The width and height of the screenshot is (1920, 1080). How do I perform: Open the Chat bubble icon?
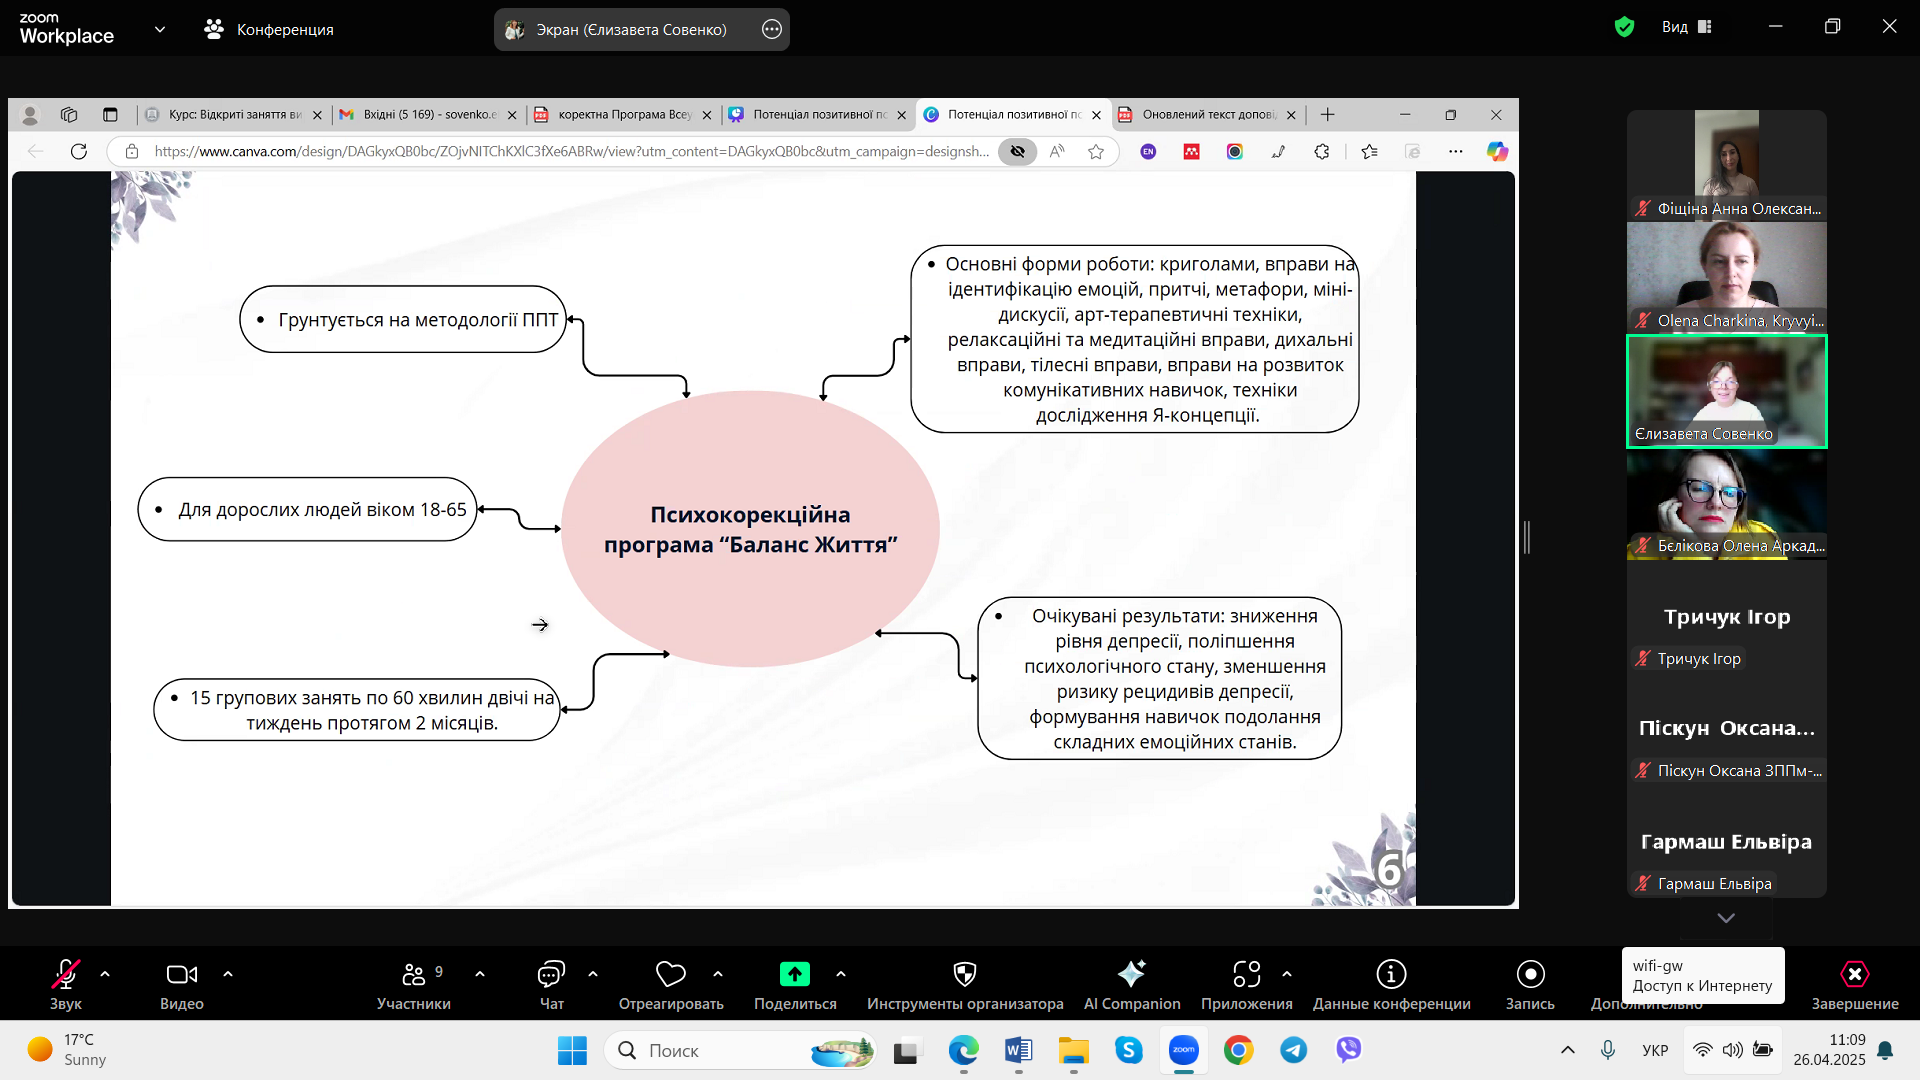pyautogui.click(x=551, y=974)
